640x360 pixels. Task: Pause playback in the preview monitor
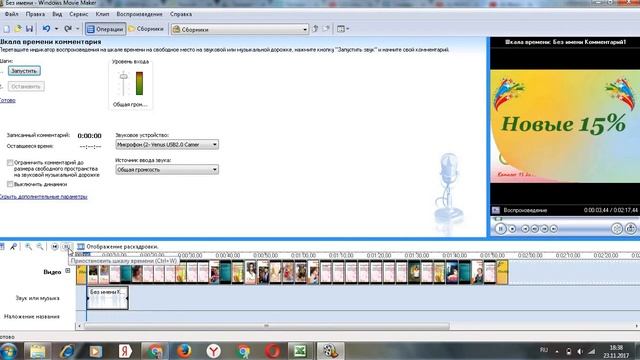[501, 229]
